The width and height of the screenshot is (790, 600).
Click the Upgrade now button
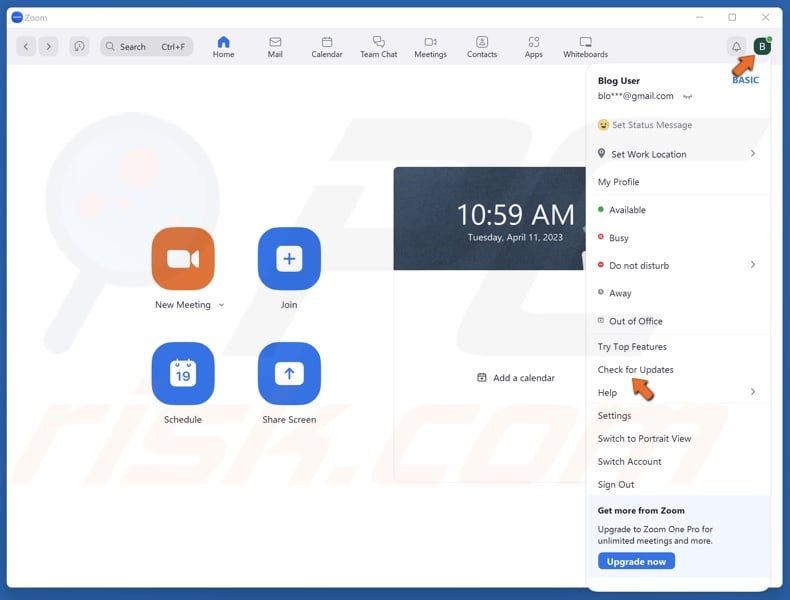point(636,562)
